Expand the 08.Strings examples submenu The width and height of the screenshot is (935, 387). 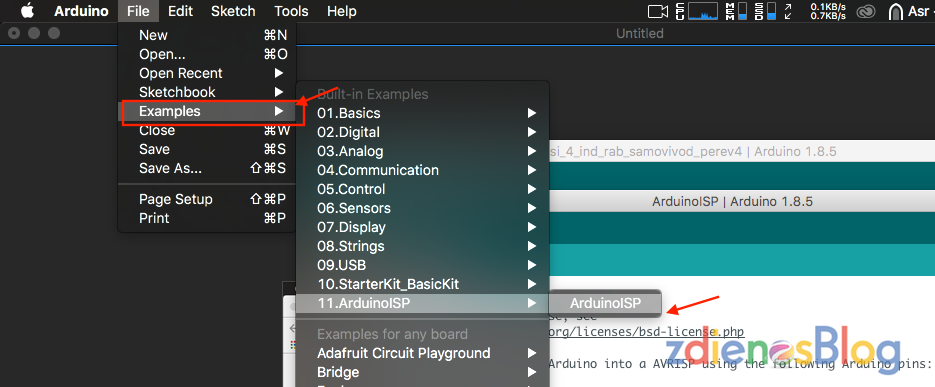coord(423,246)
